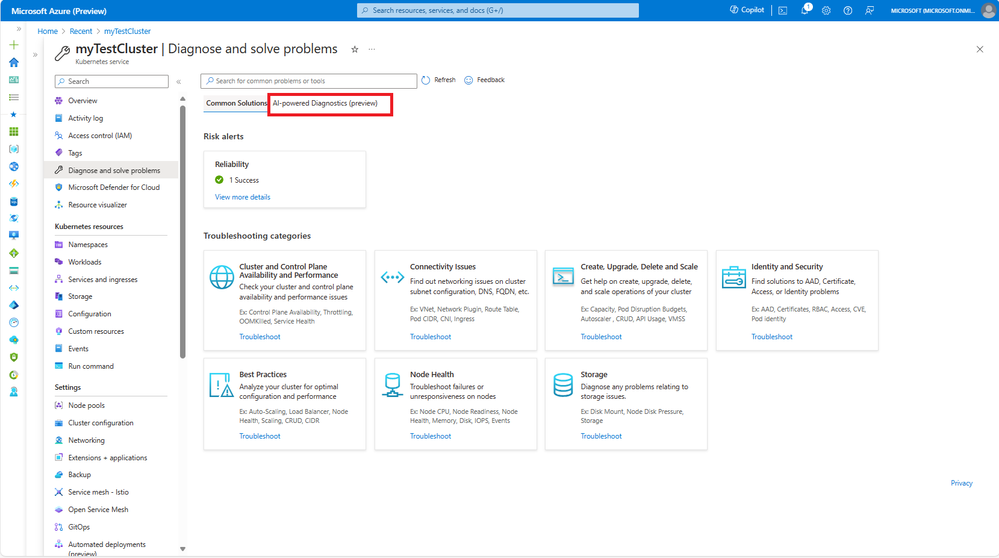999x558 pixels.
Task: Click the Node Health server icon
Action: click(x=392, y=385)
